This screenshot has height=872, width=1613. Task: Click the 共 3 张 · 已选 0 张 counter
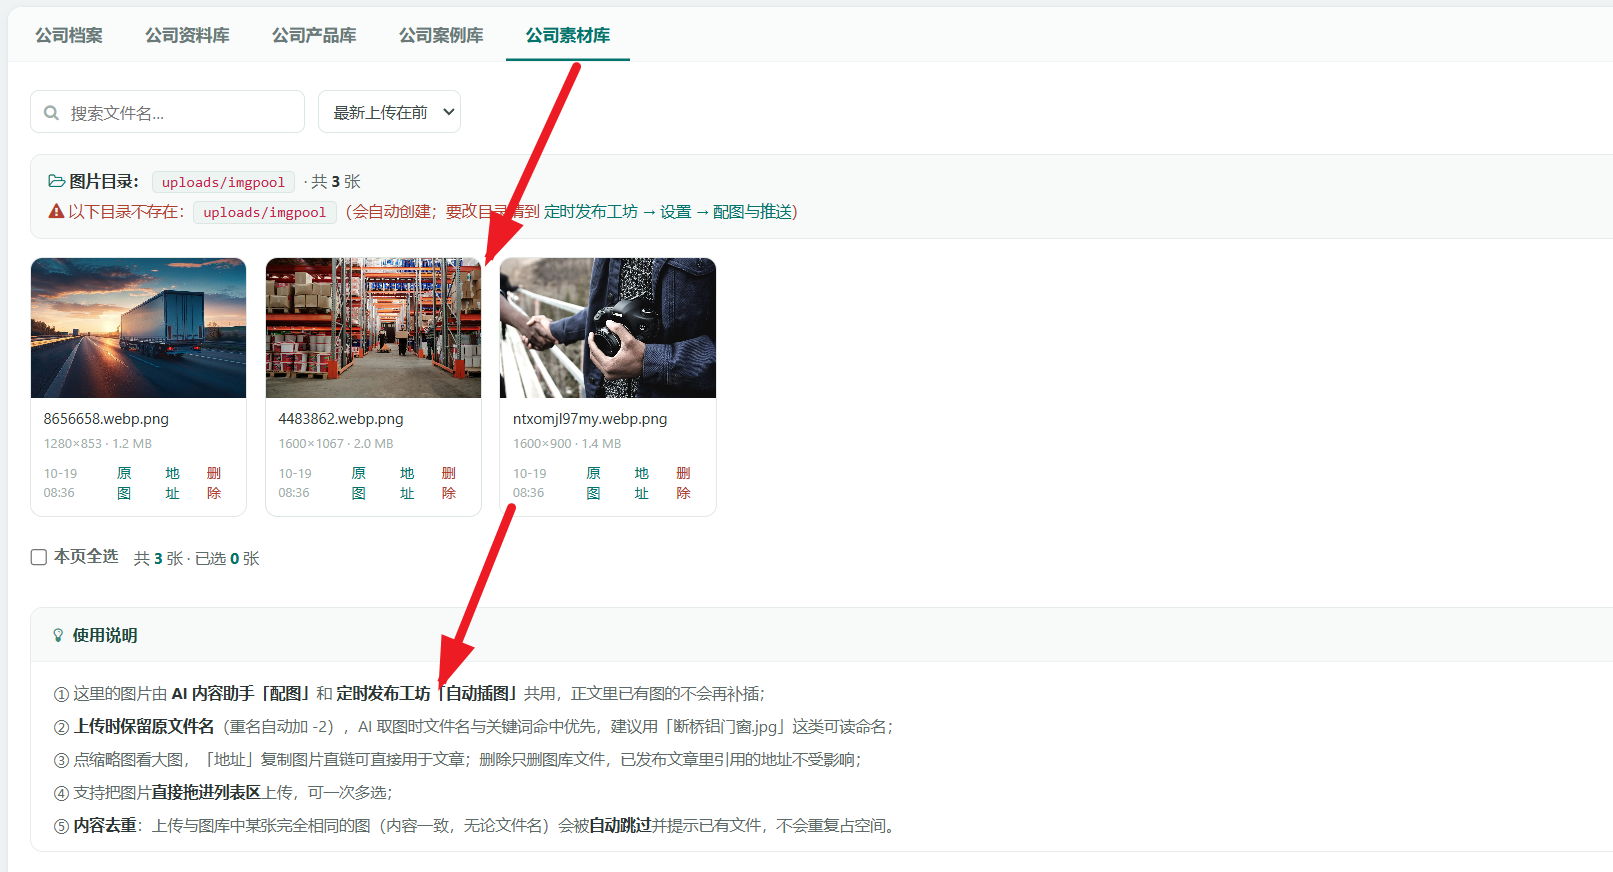197,558
